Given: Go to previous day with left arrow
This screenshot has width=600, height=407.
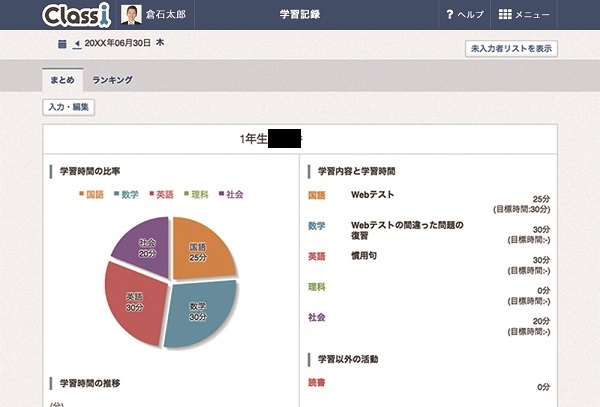Looking at the screenshot, I should 77,45.
